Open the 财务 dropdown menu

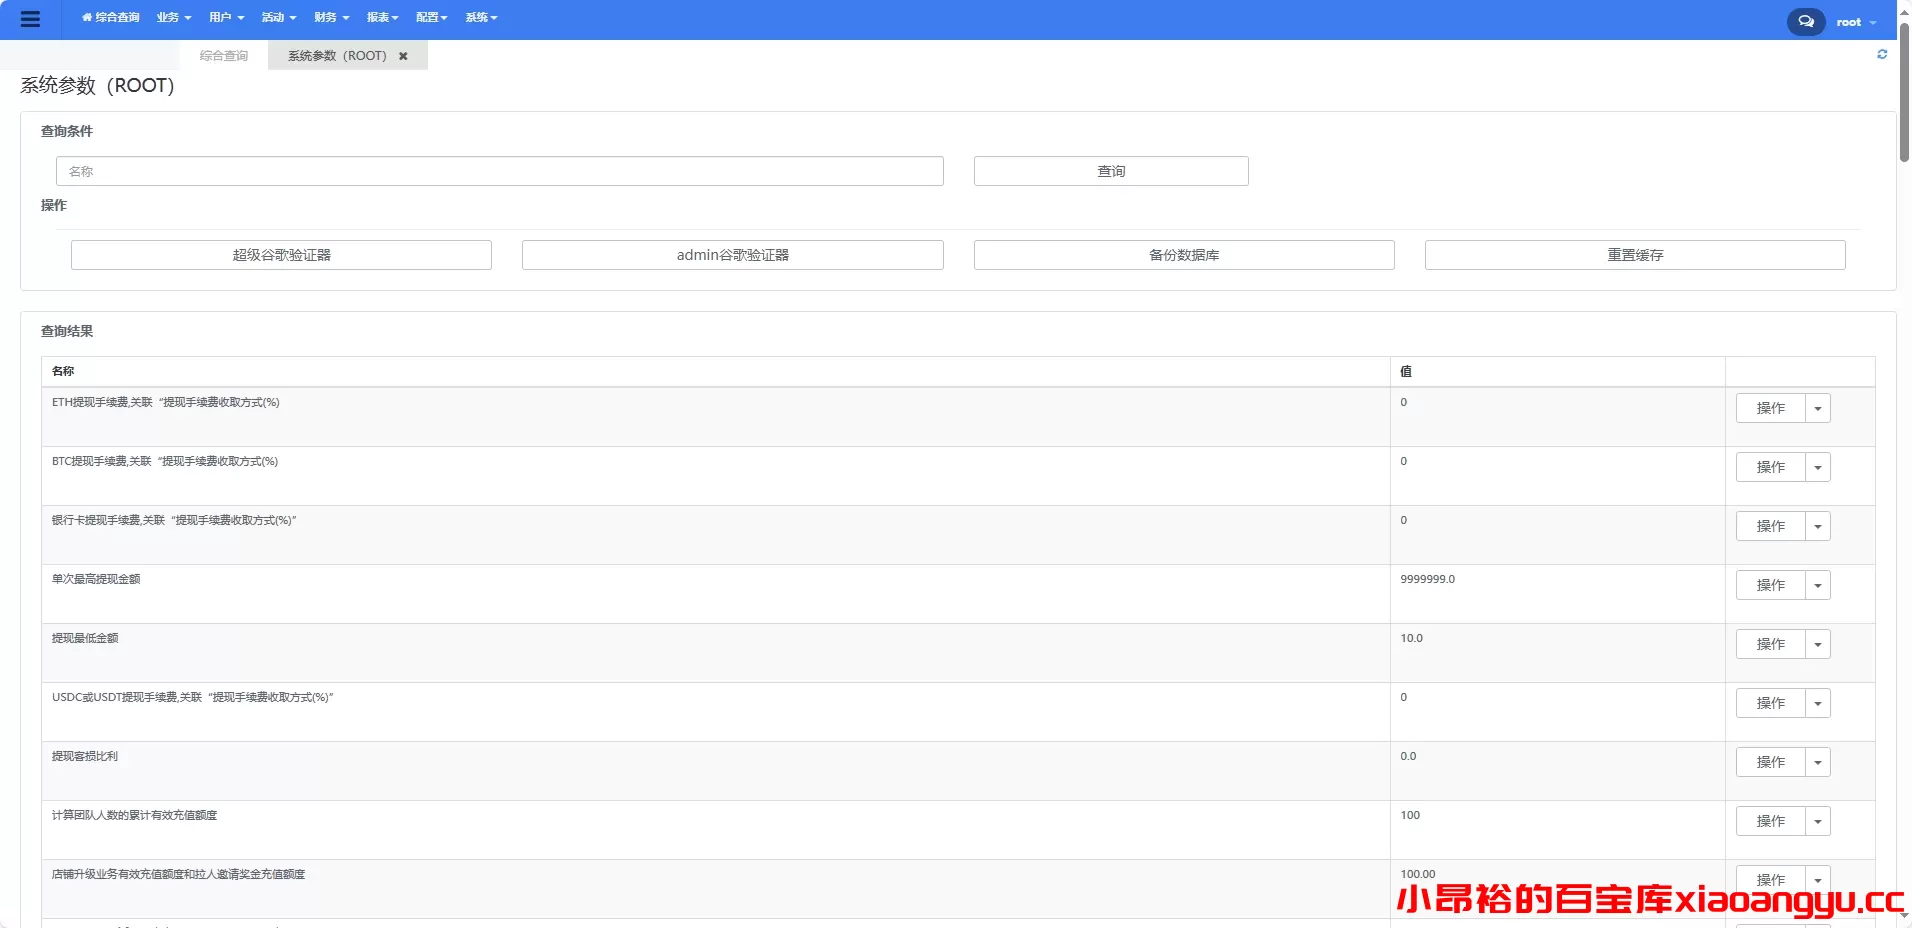tap(331, 18)
